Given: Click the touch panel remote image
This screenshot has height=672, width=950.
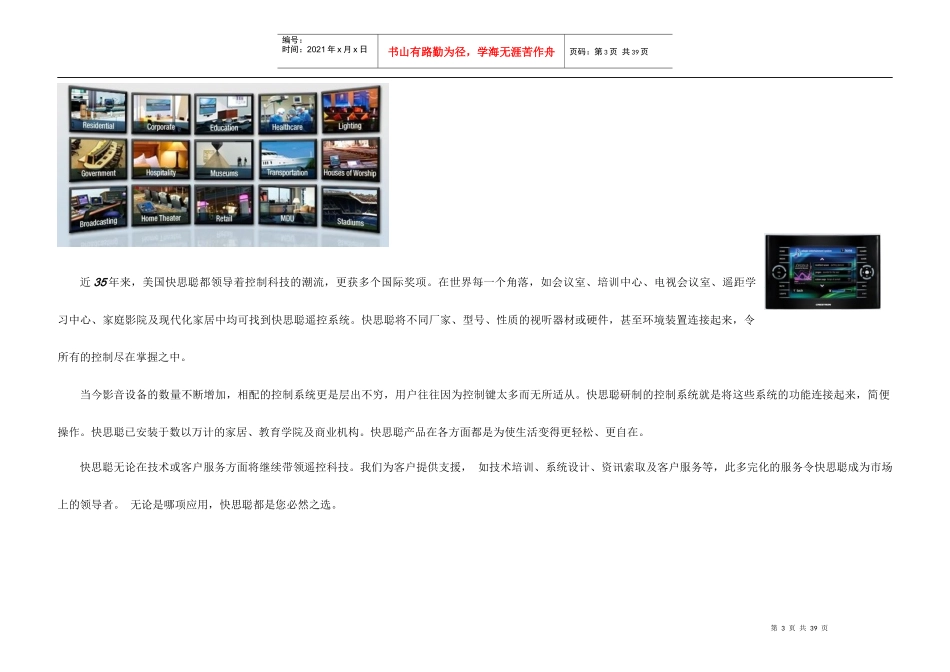Looking at the screenshot, I should [822, 272].
